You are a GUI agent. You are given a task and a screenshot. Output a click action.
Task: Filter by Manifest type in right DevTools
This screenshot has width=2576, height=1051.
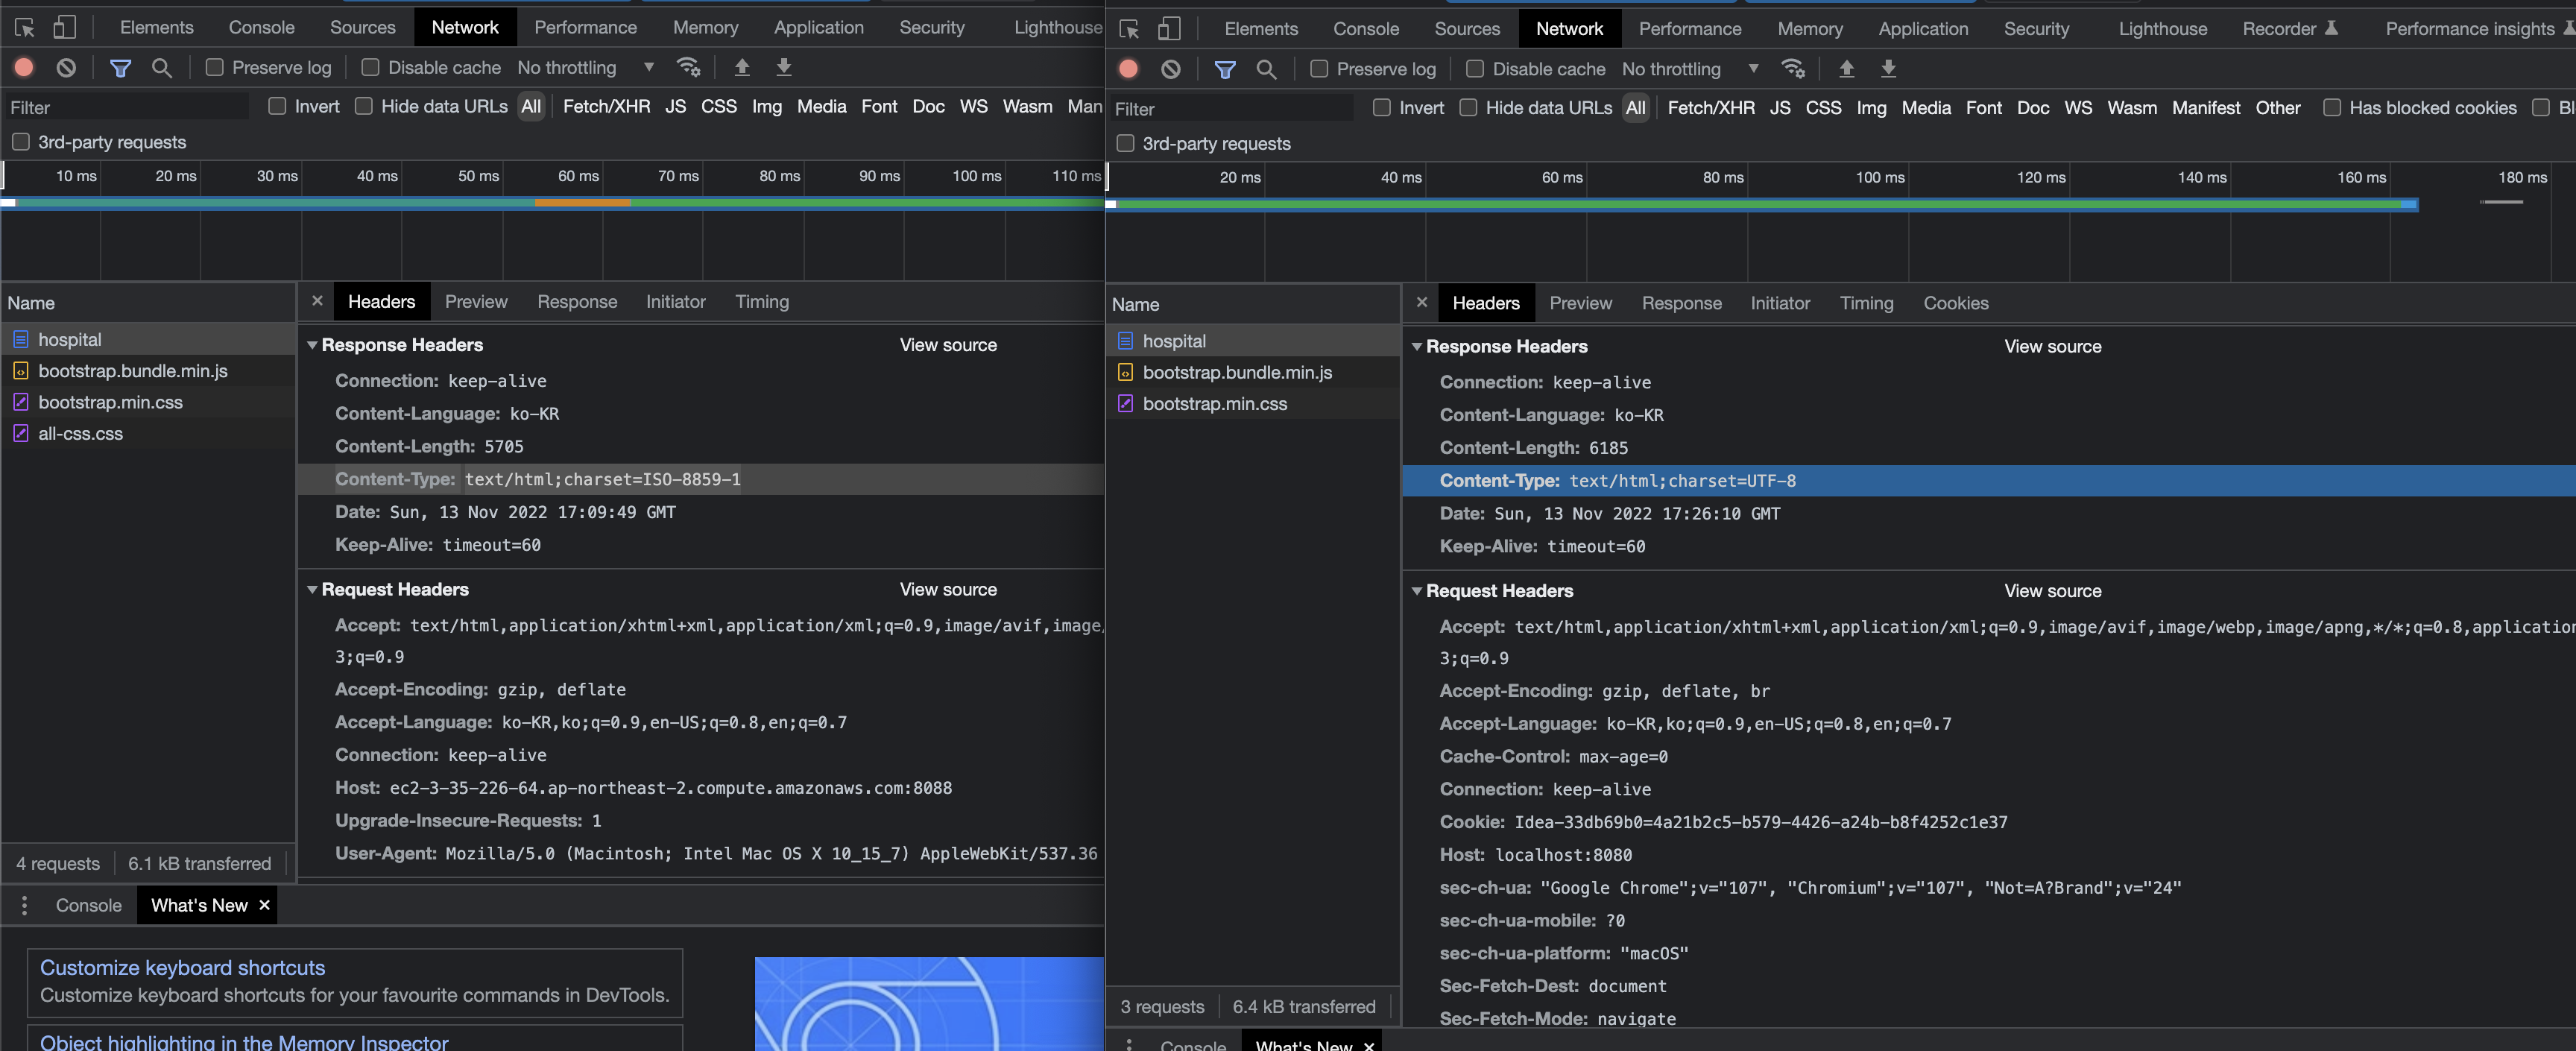point(2206,108)
